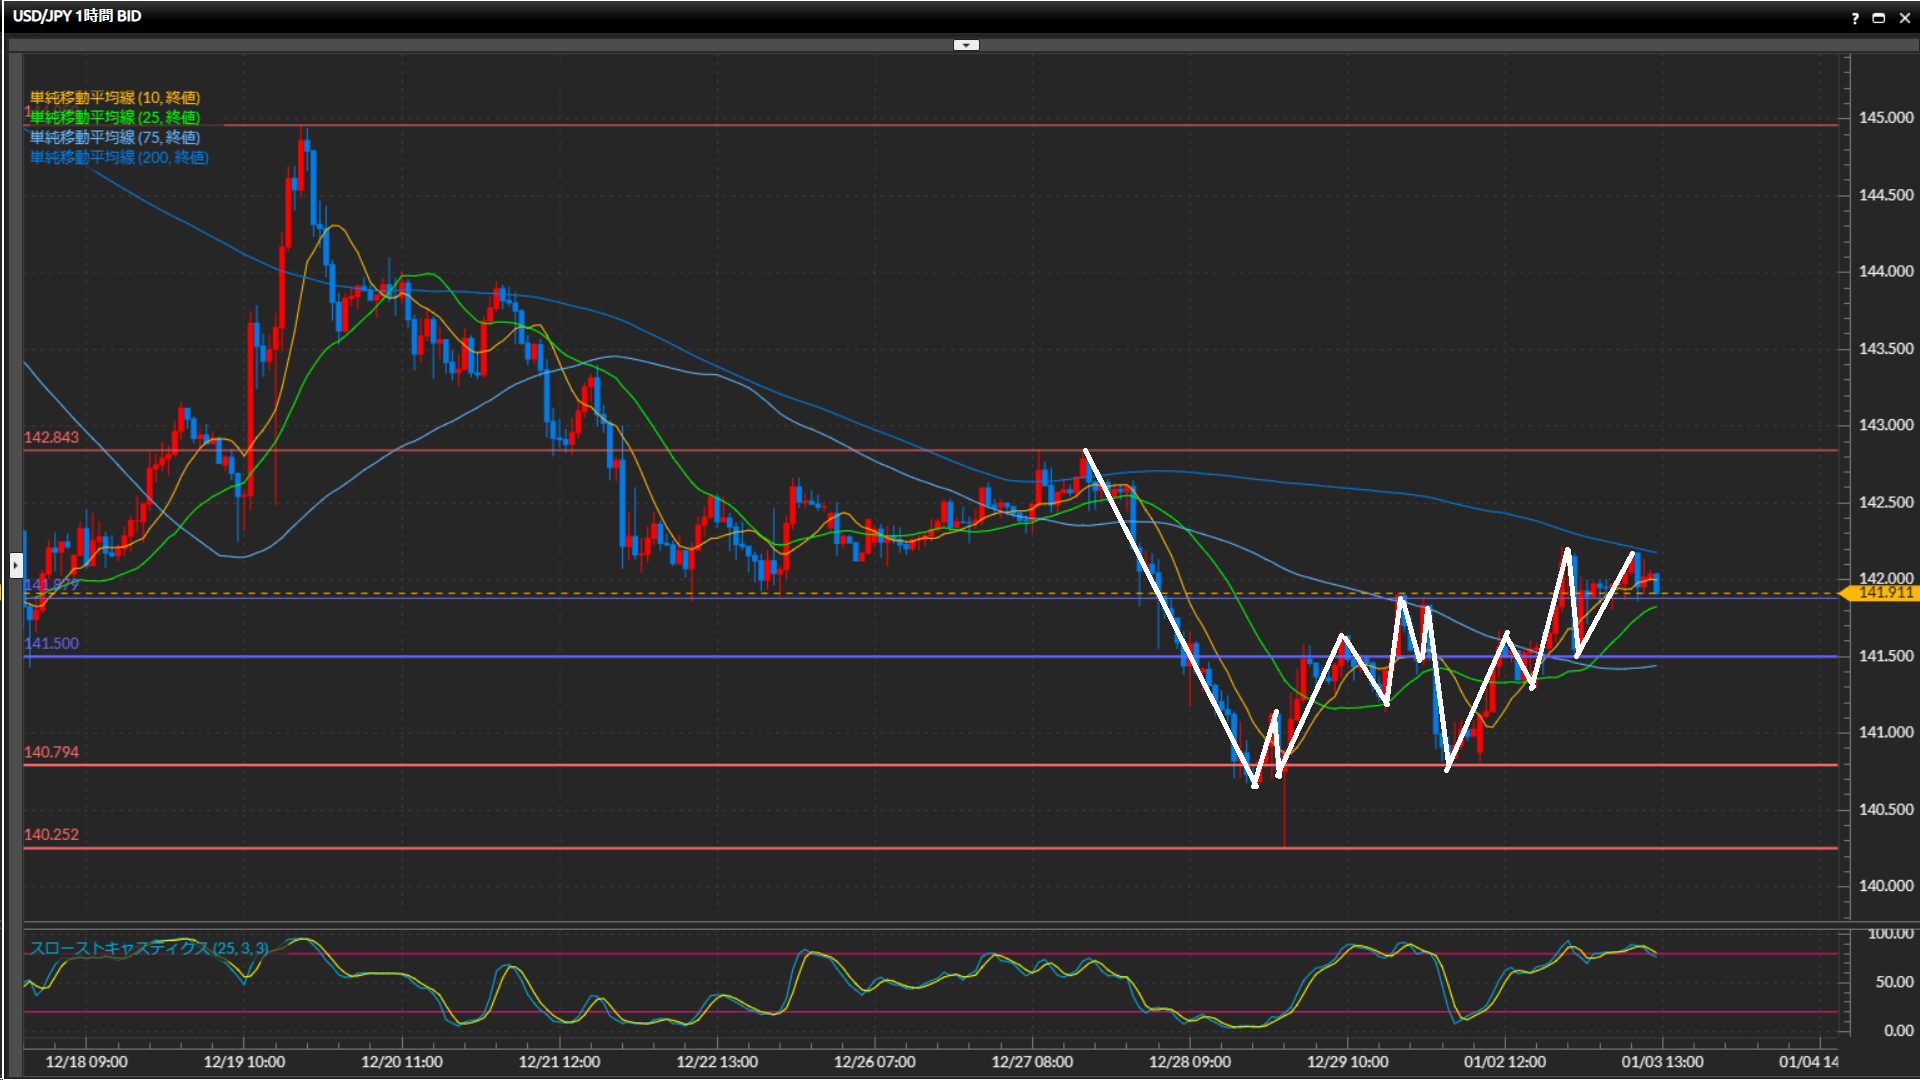
Task: Click the 140.794 red support line label
Action: [x=51, y=752]
